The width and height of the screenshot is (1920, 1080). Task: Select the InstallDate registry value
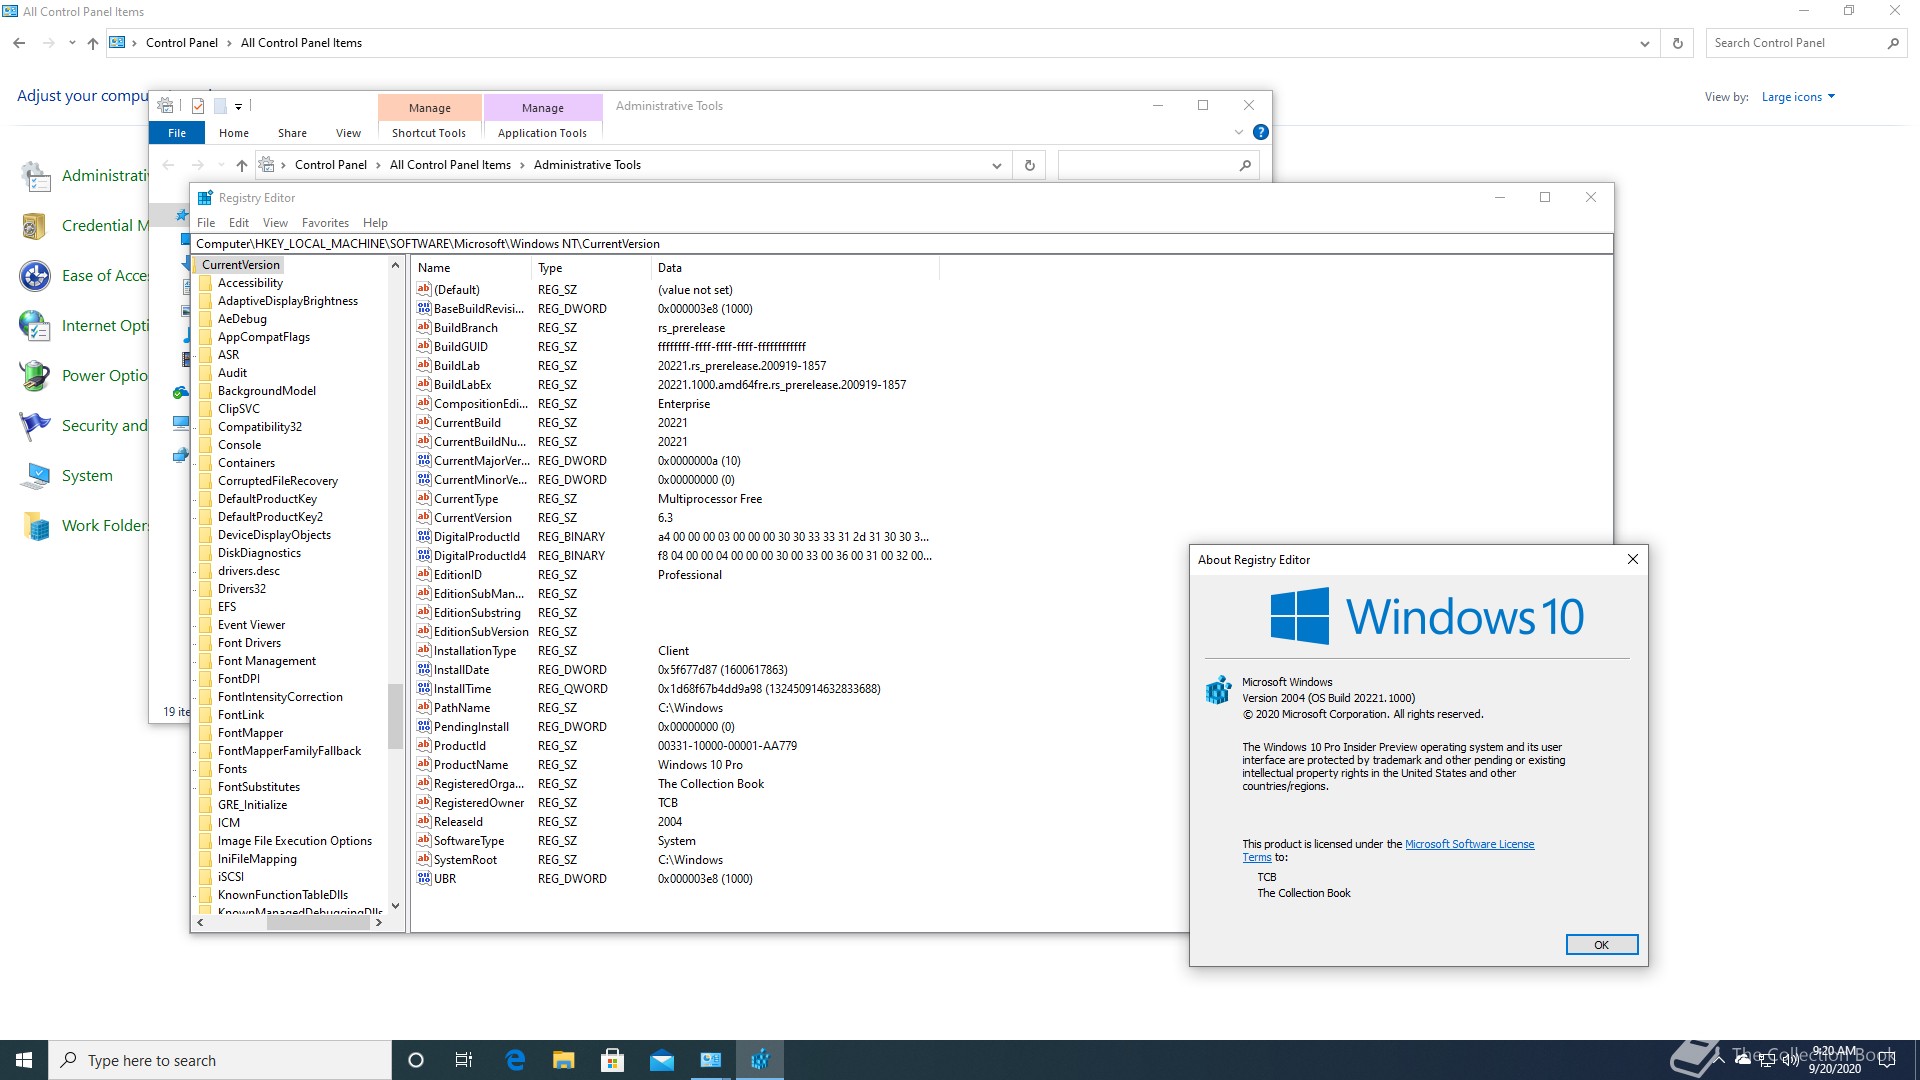(462, 670)
